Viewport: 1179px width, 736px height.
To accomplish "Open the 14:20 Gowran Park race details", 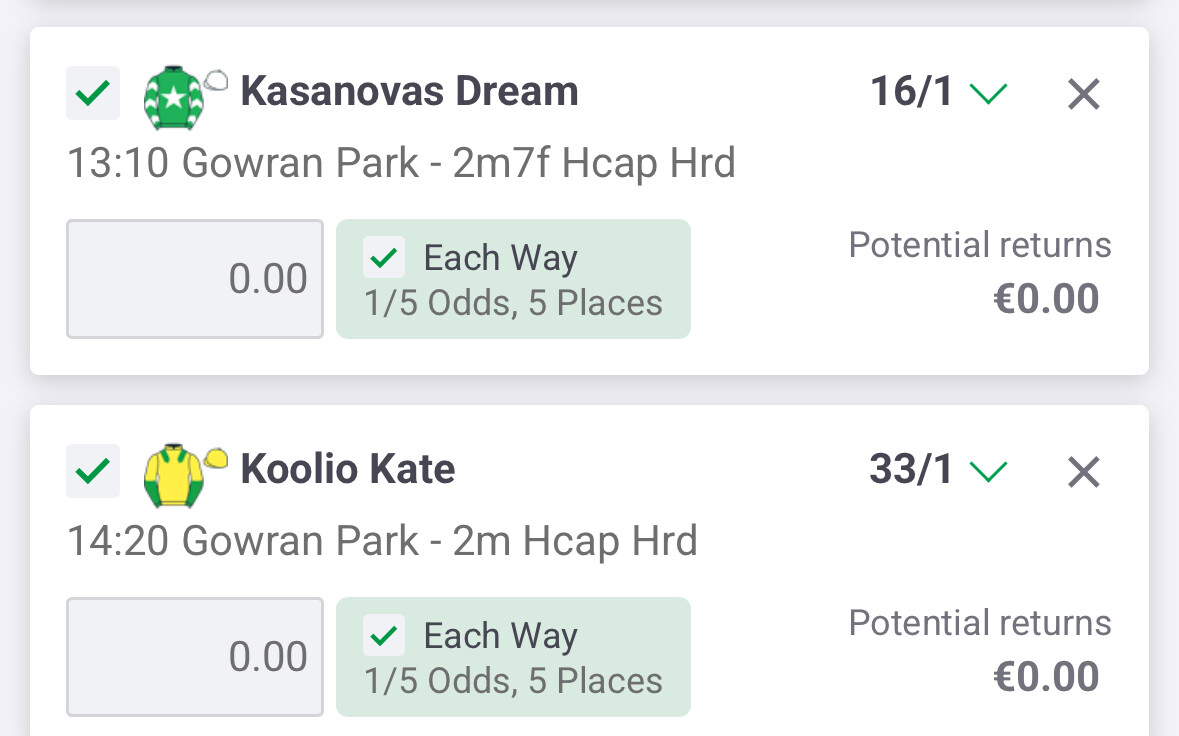I will [382, 541].
